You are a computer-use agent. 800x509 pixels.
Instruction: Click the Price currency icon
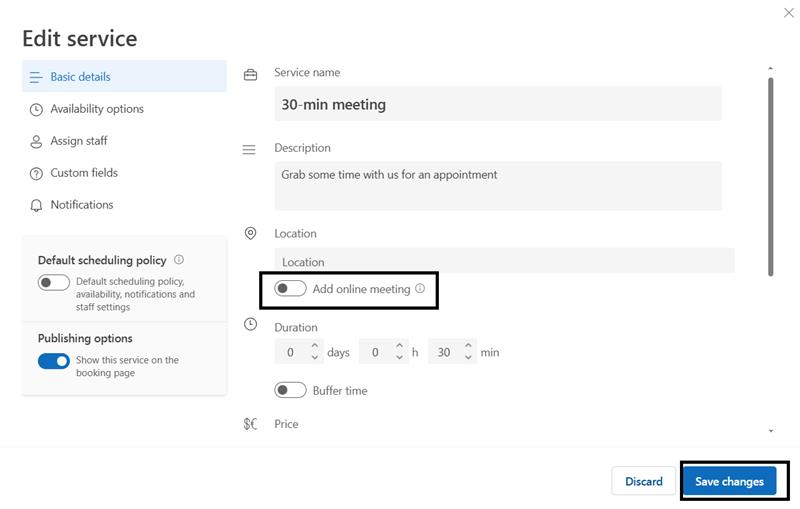pyautogui.click(x=250, y=424)
